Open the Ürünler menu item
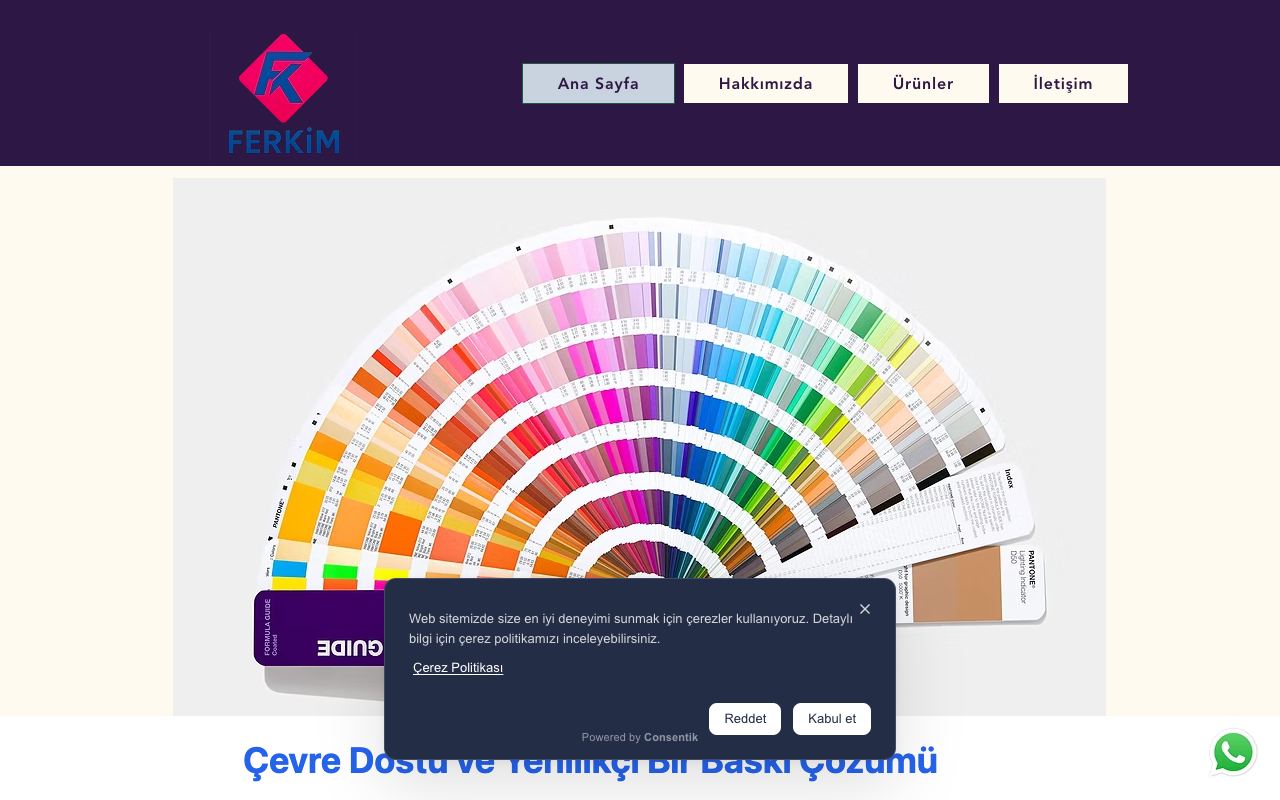 923,84
